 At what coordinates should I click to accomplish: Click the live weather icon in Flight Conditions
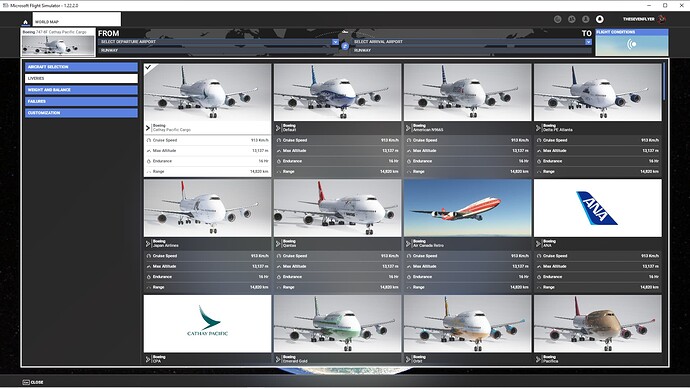pyautogui.click(x=632, y=44)
